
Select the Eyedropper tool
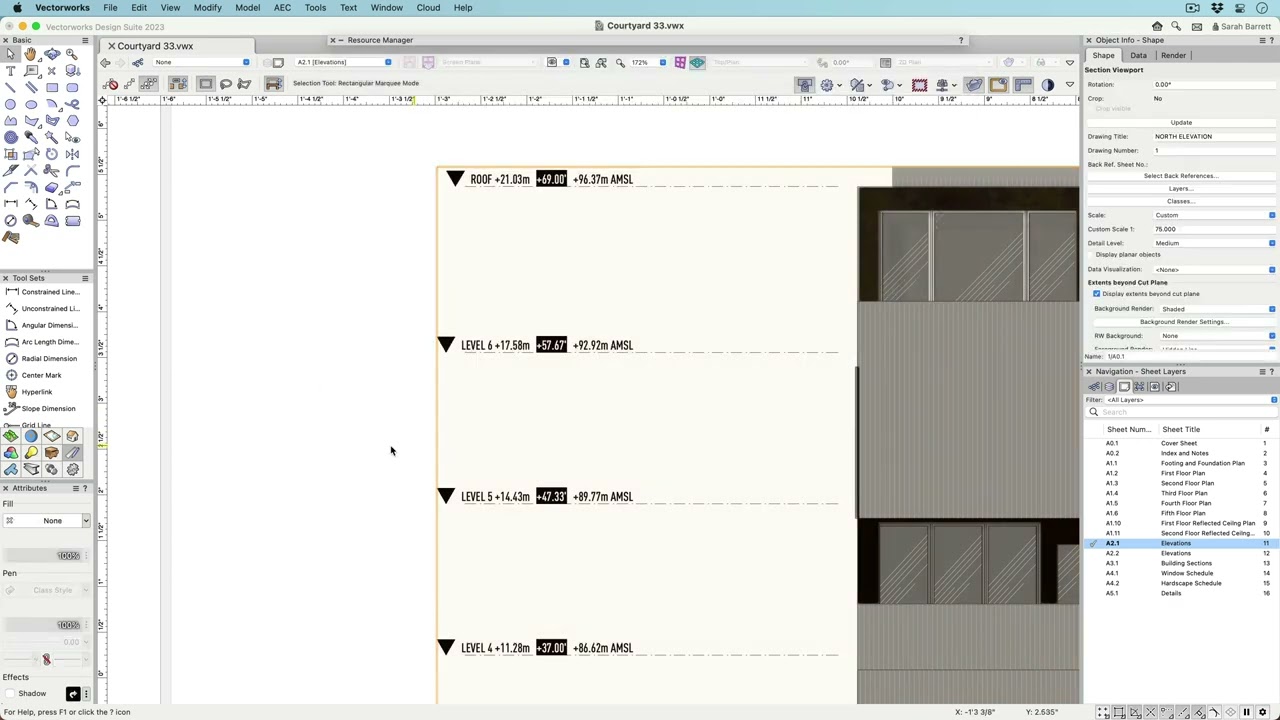(x=31, y=136)
